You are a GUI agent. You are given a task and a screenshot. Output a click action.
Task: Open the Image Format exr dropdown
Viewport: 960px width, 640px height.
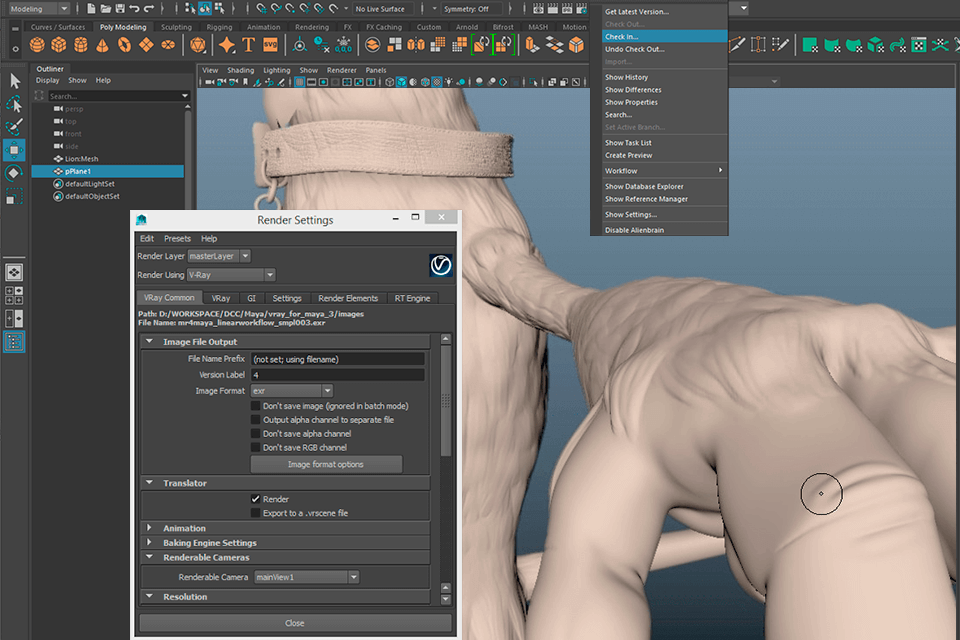pyautogui.click(x=292, y=391)
